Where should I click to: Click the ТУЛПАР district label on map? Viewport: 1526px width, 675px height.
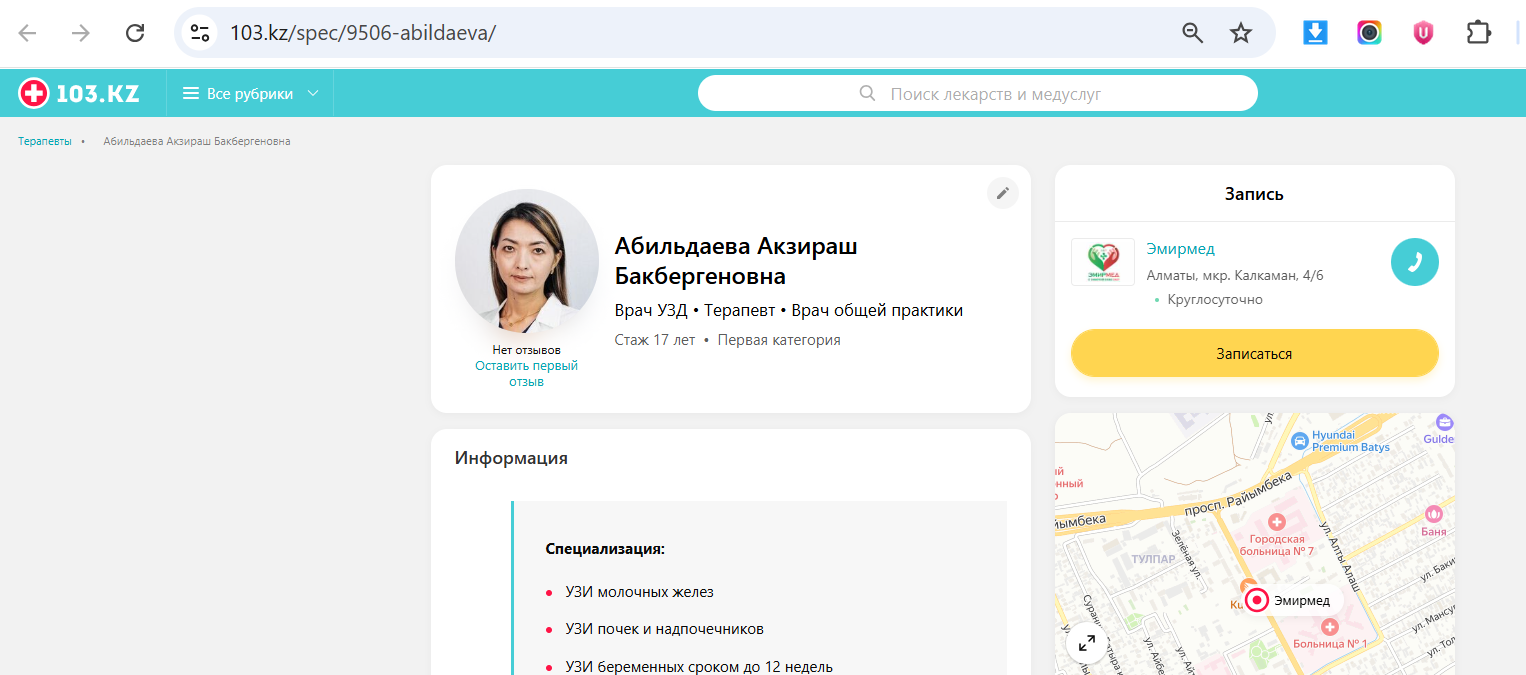coord(1154,559)
